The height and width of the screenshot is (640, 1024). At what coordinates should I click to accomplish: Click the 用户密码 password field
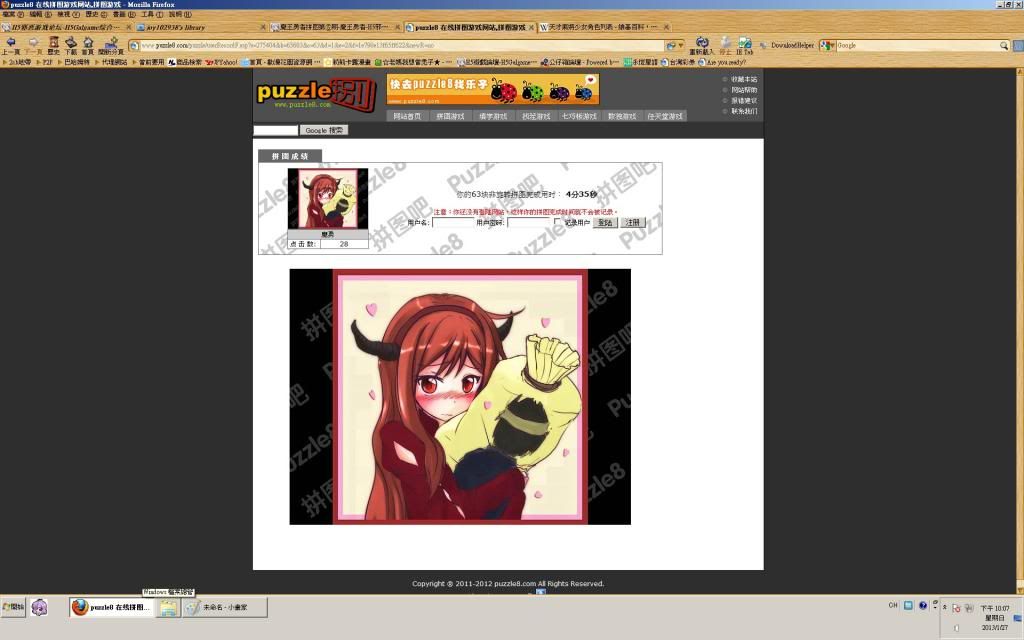point(530,223)
